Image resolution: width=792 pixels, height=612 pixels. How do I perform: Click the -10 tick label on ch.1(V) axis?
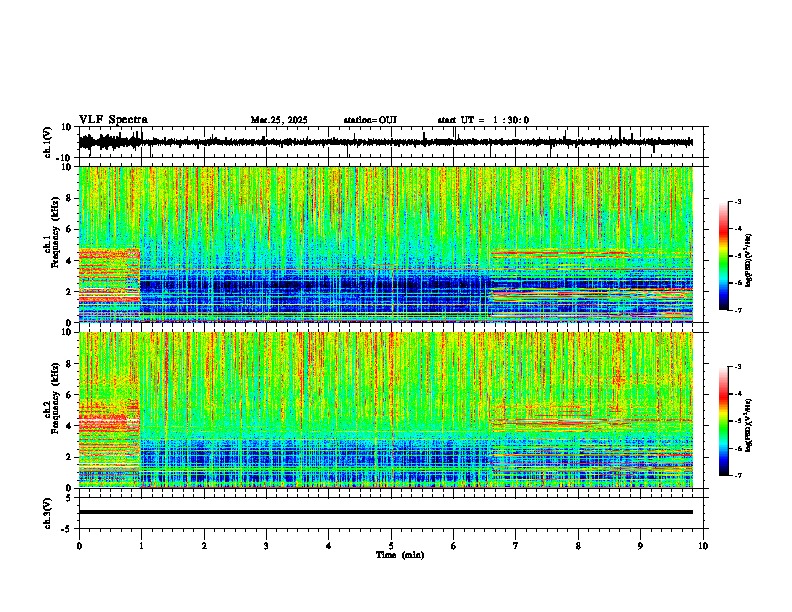point(65,158)
